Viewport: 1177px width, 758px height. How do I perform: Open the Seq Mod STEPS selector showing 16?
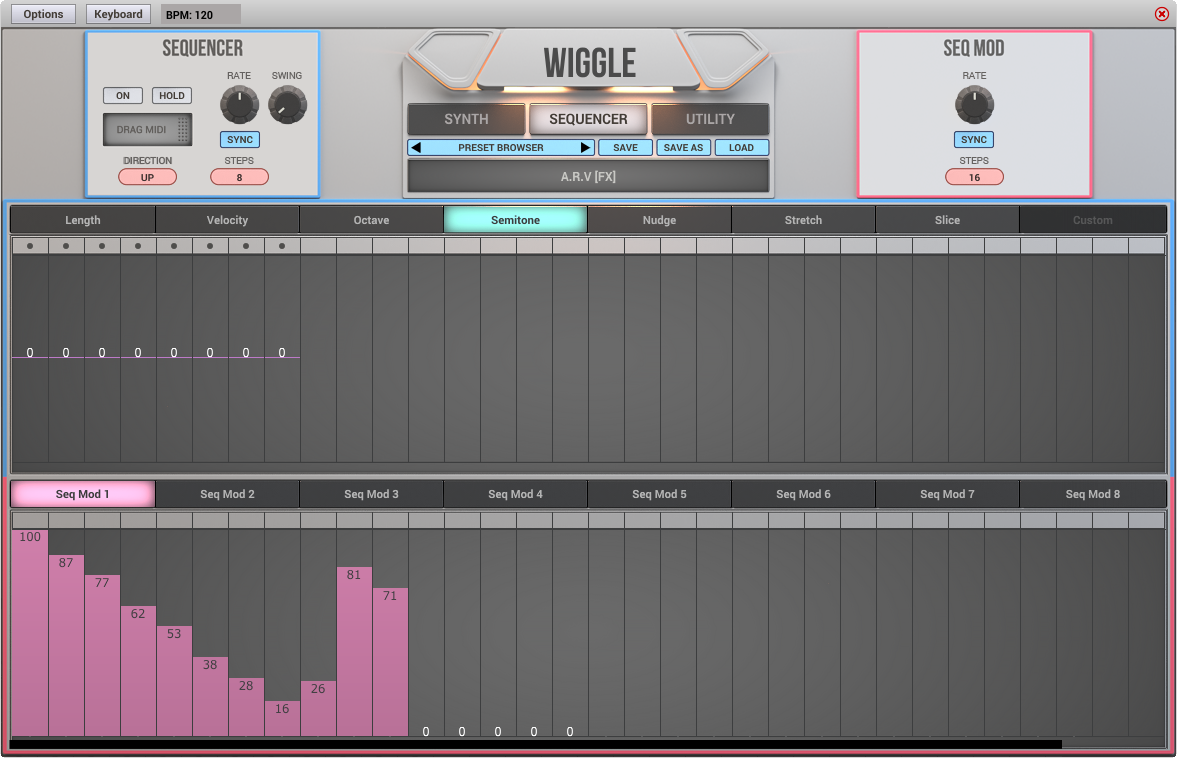tap(974, 177)
